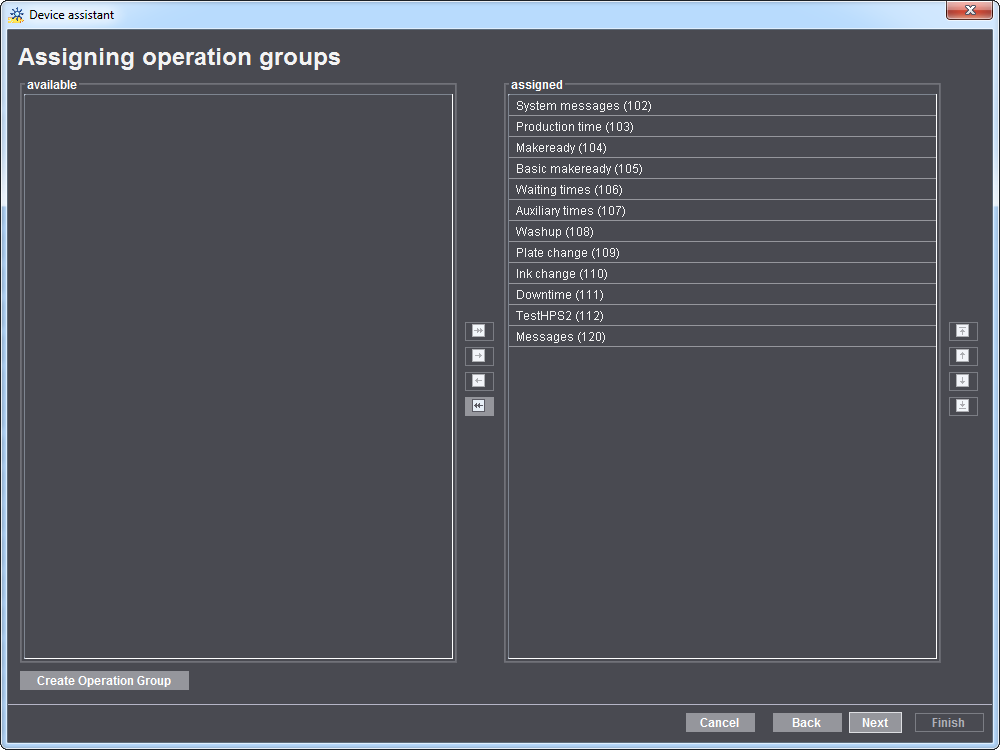Image resolution: width=1000 pixels, height=750 pixels.
Task: Click the move-down arrow icon
Action: click(x=963, y=381)
